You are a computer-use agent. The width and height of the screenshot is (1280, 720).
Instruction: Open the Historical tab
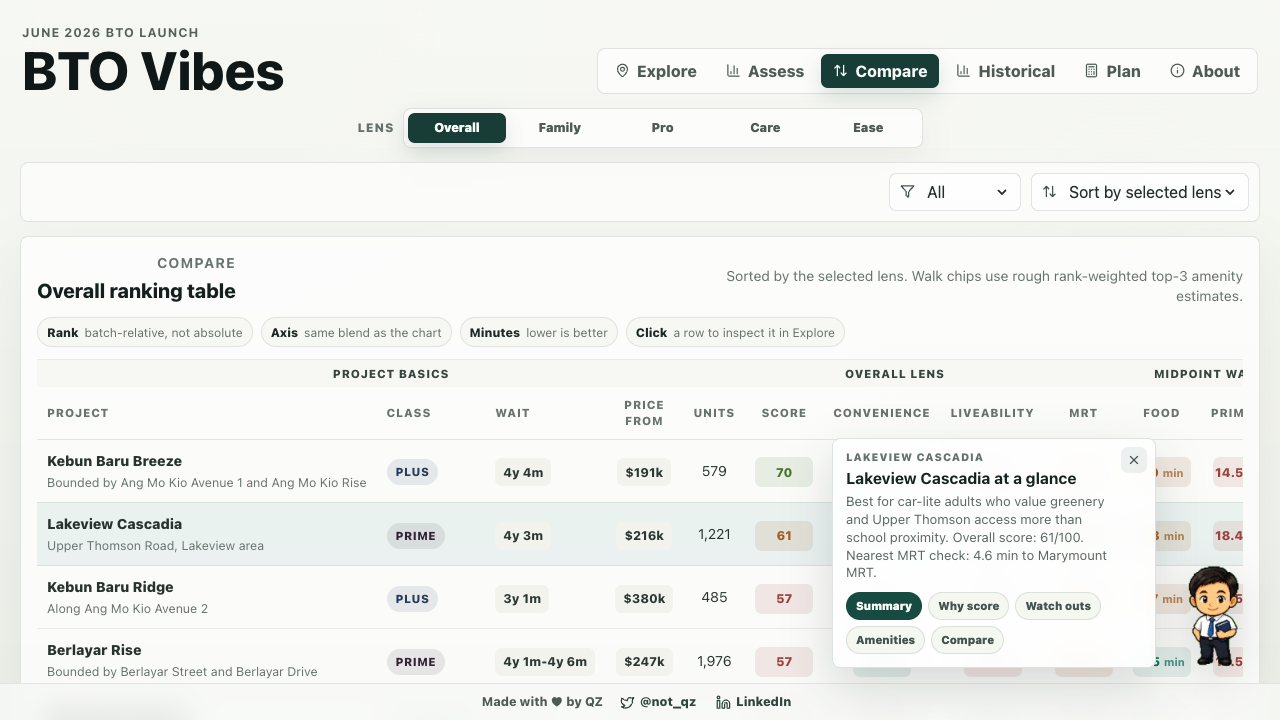coord(1005,71)
